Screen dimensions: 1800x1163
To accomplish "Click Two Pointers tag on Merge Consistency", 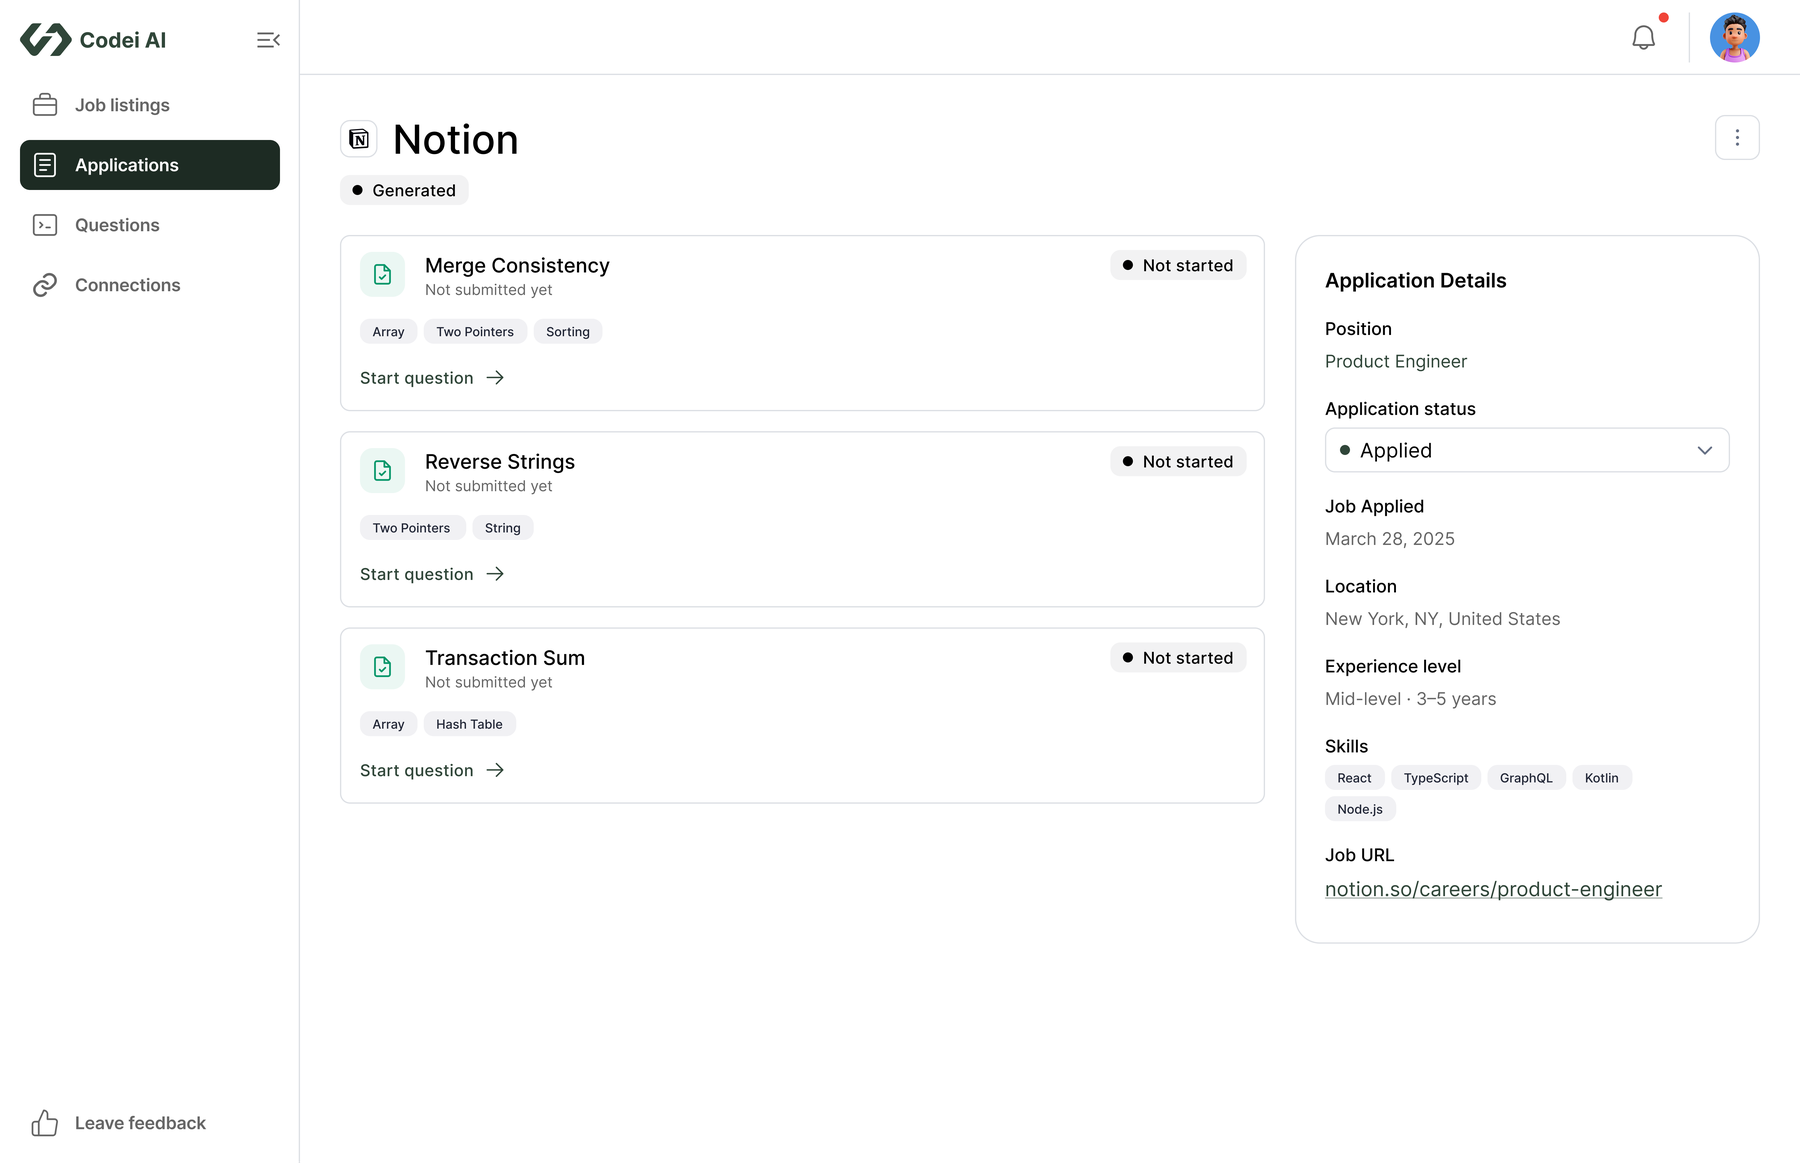I will 475,332.
